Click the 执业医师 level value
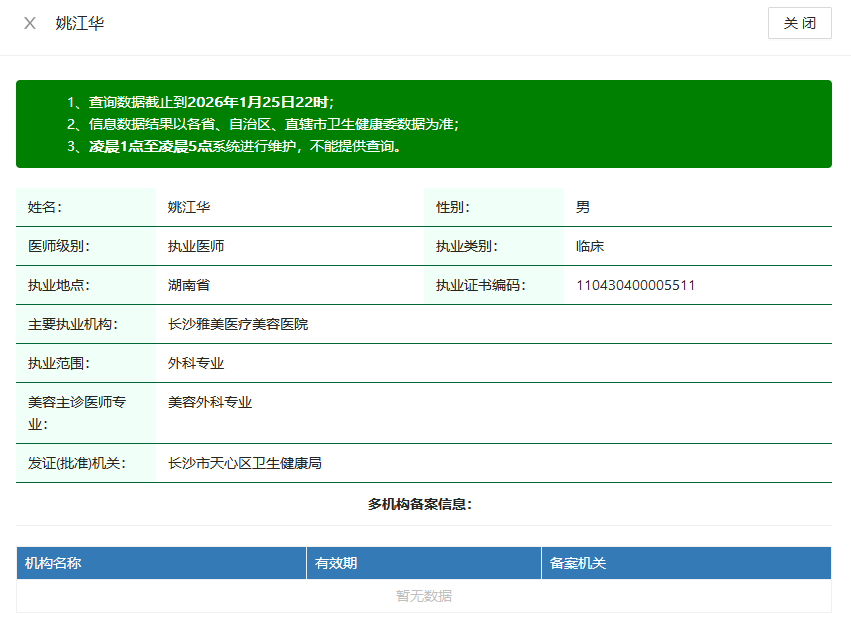 196,246
